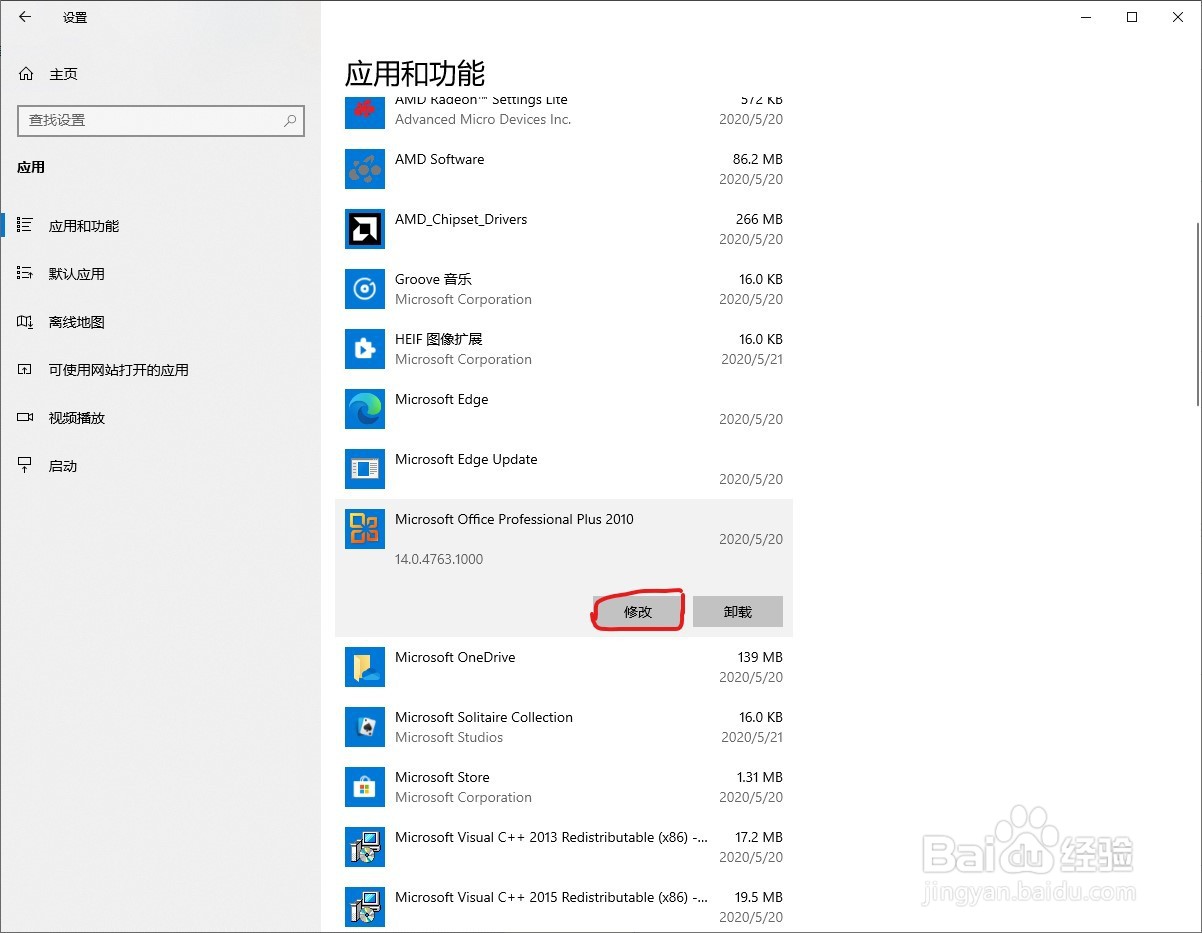Image resolution: width=1202 pixels, height=933 pixels.
Task: Click the Office version 14.0.4763.1000 text
Action: [x=439, y=559]
